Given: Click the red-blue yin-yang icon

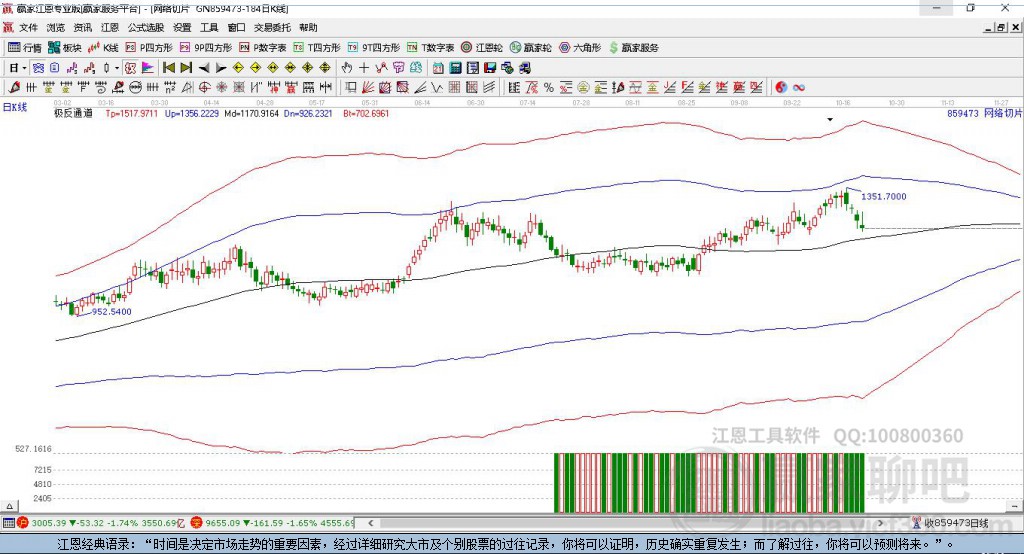Looking at the screenshot, I should coord(781,88).
